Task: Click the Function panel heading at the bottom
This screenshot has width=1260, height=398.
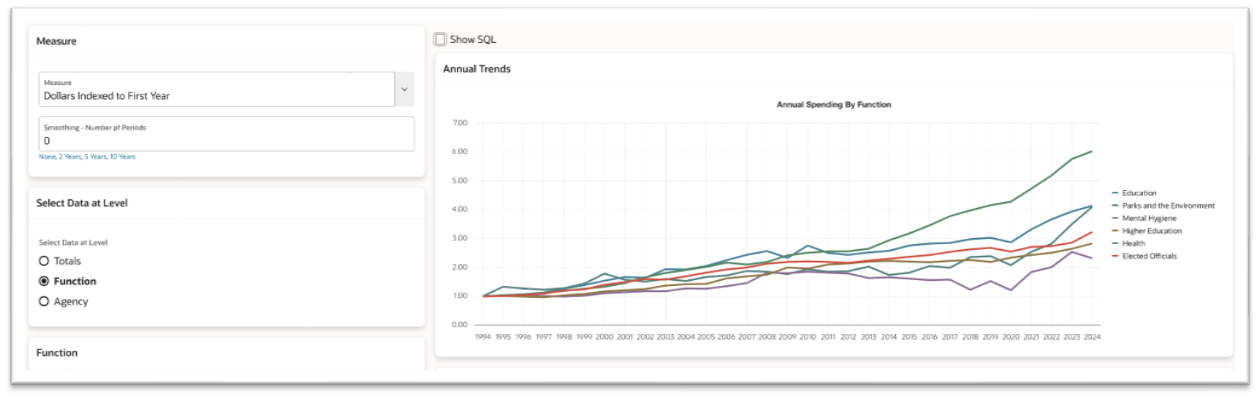Action: point(57,353)
